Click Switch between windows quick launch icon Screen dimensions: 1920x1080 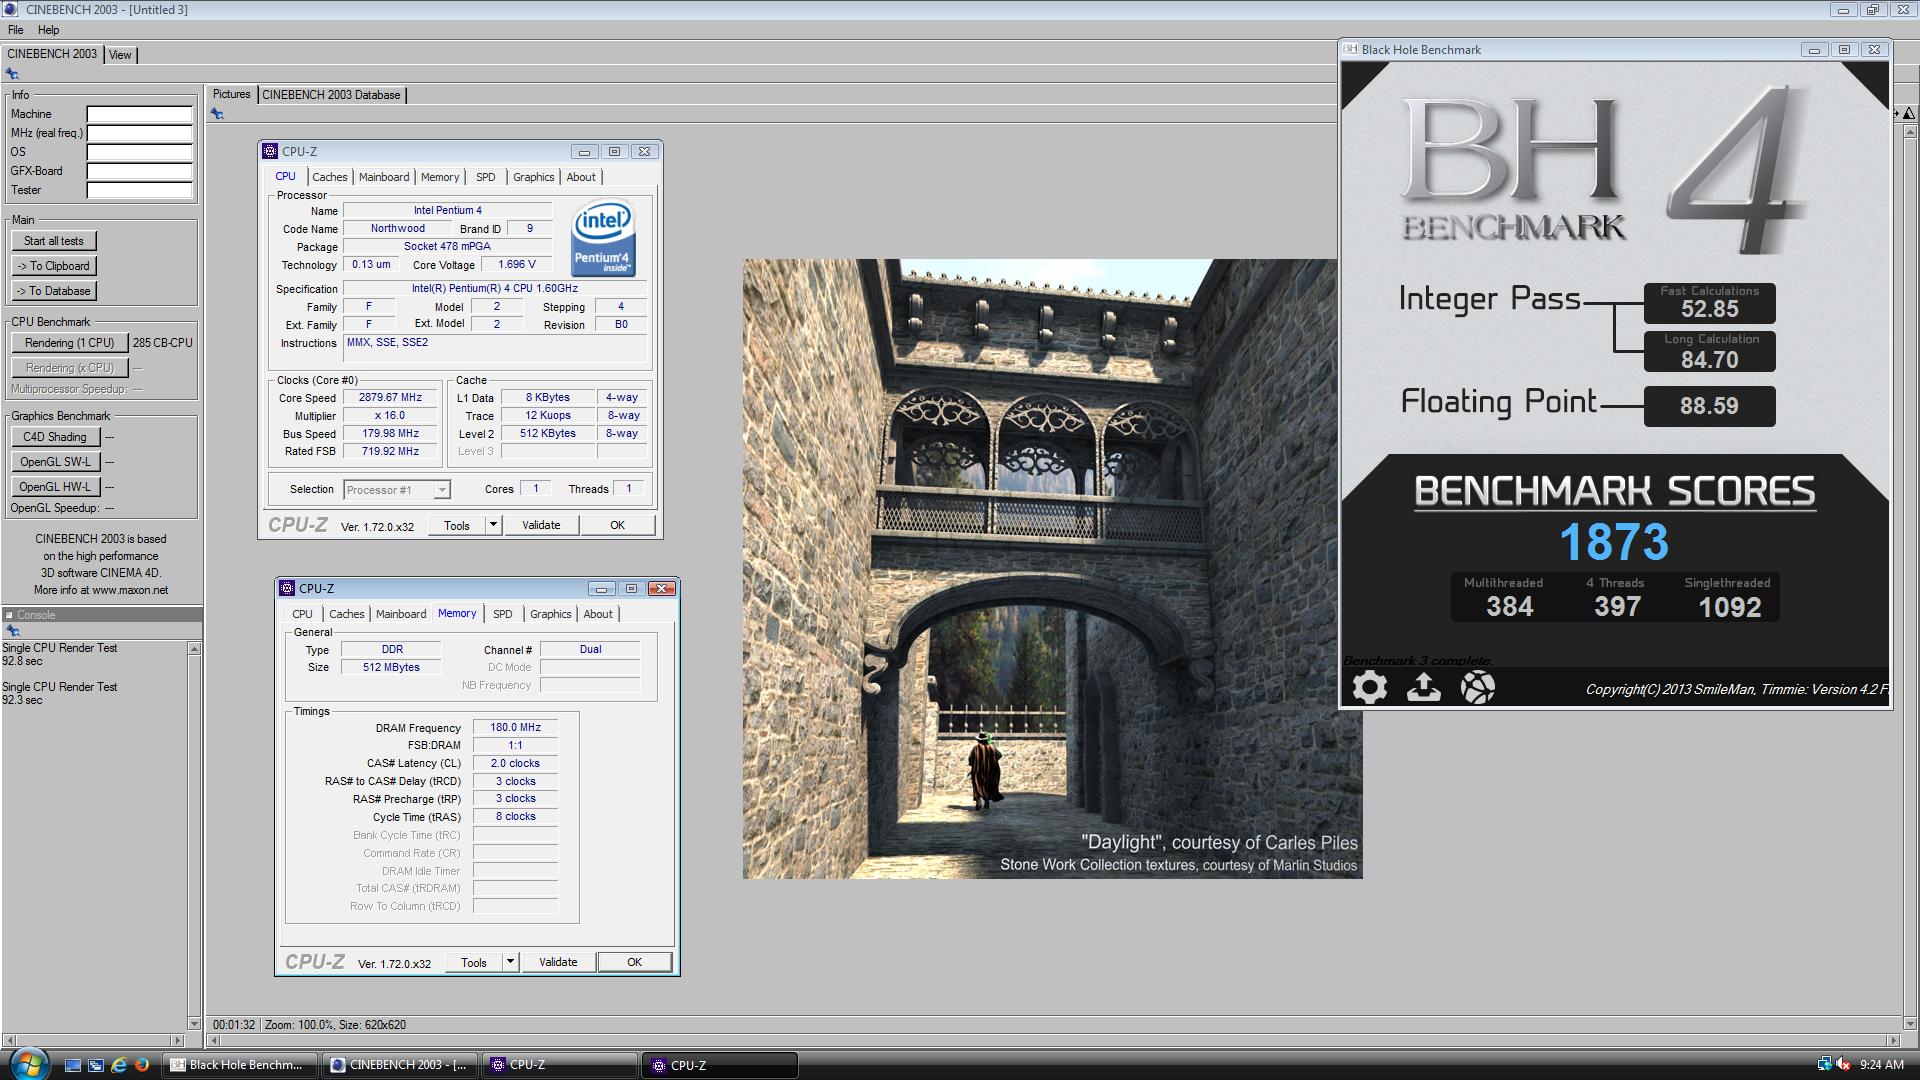[x=96, y=1065]
